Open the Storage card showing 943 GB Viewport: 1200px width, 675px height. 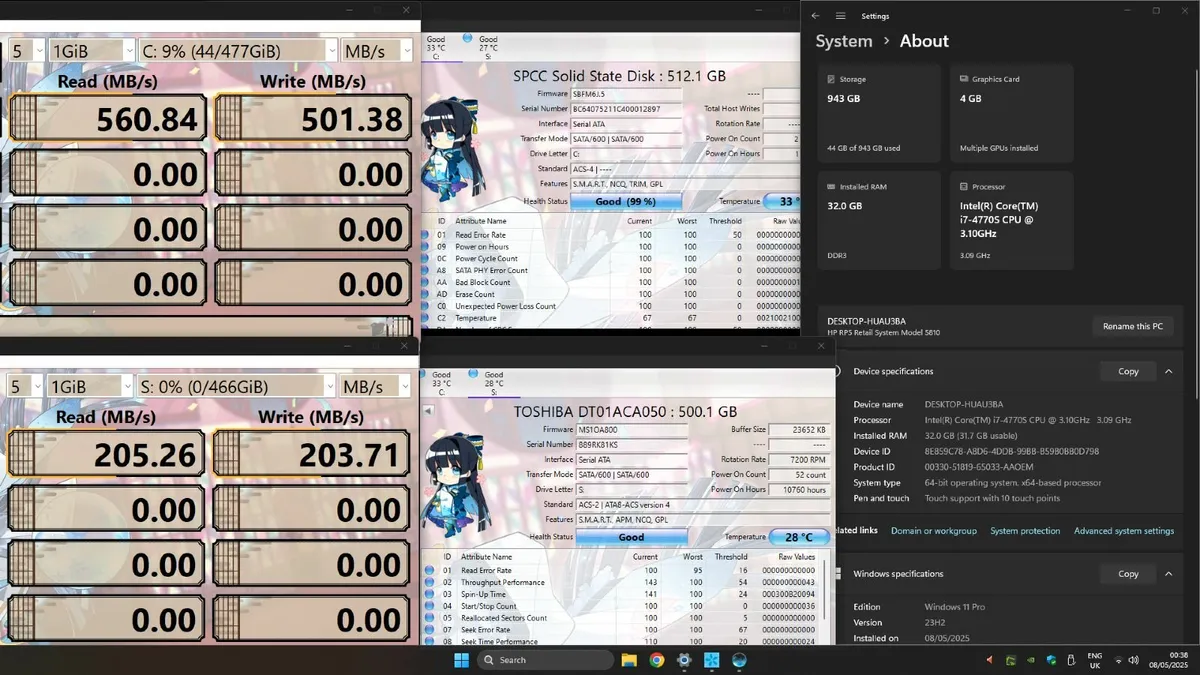(878, 114)
